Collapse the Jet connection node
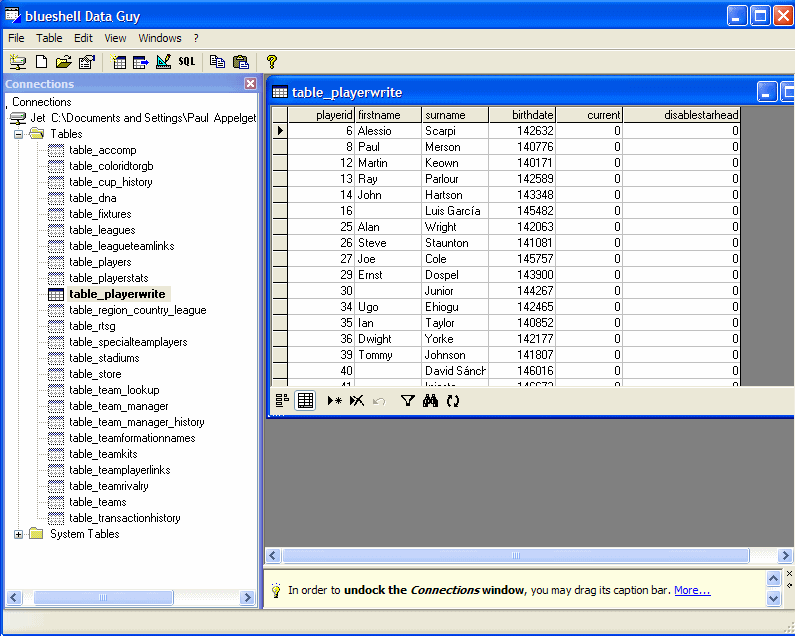 tap(17, 118)
